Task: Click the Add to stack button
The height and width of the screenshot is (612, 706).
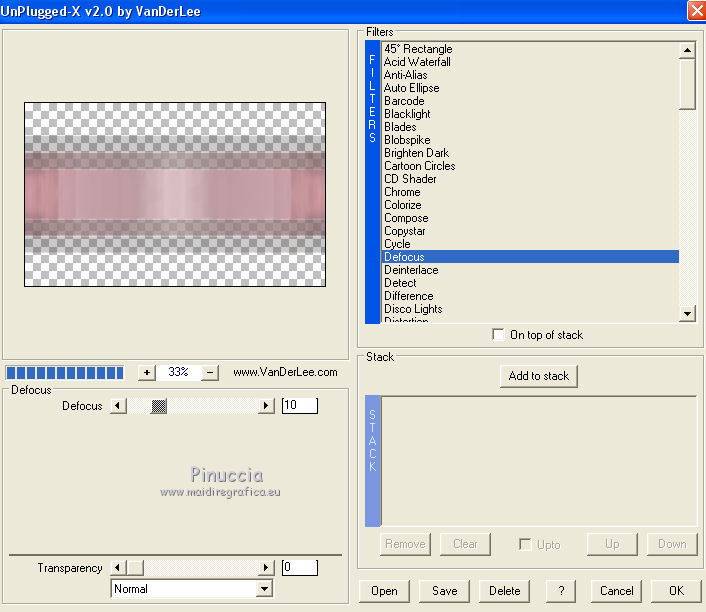Action: 539,376
